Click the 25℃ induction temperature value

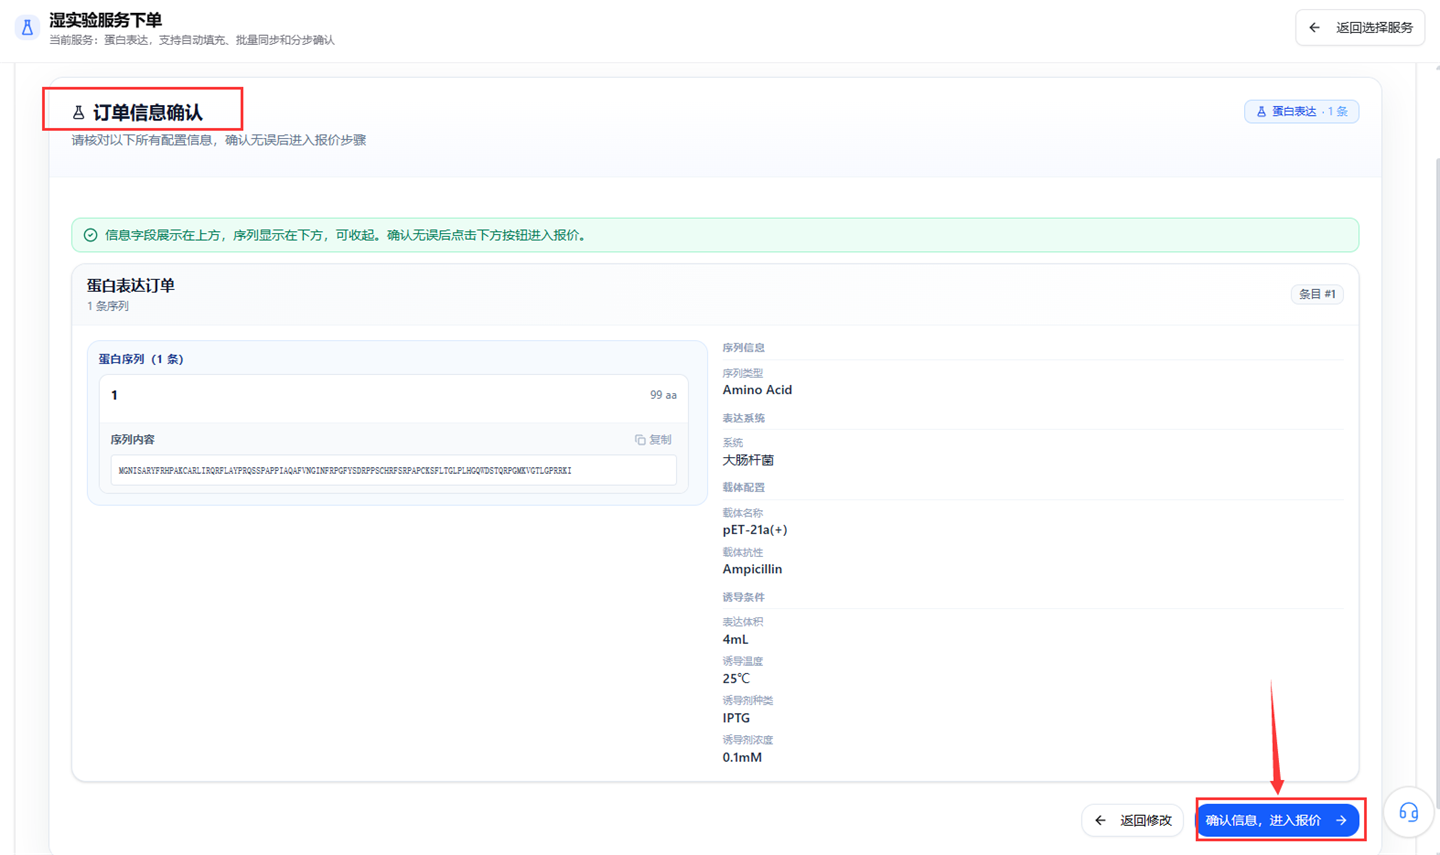[736, 678]
